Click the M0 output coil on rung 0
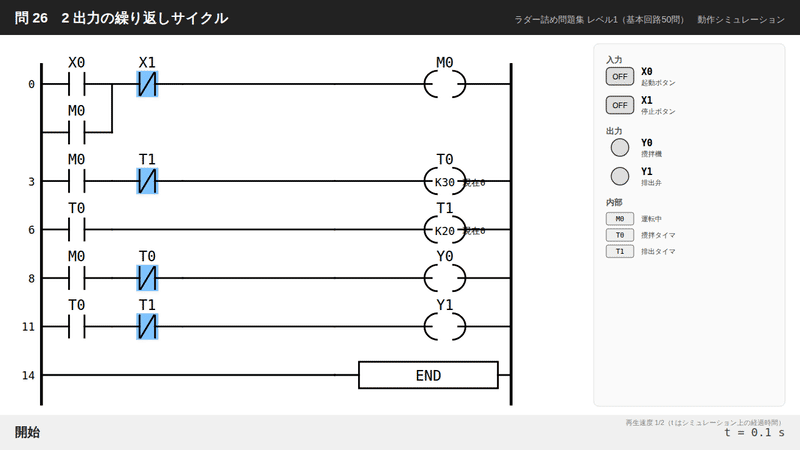 click(445, 84)
